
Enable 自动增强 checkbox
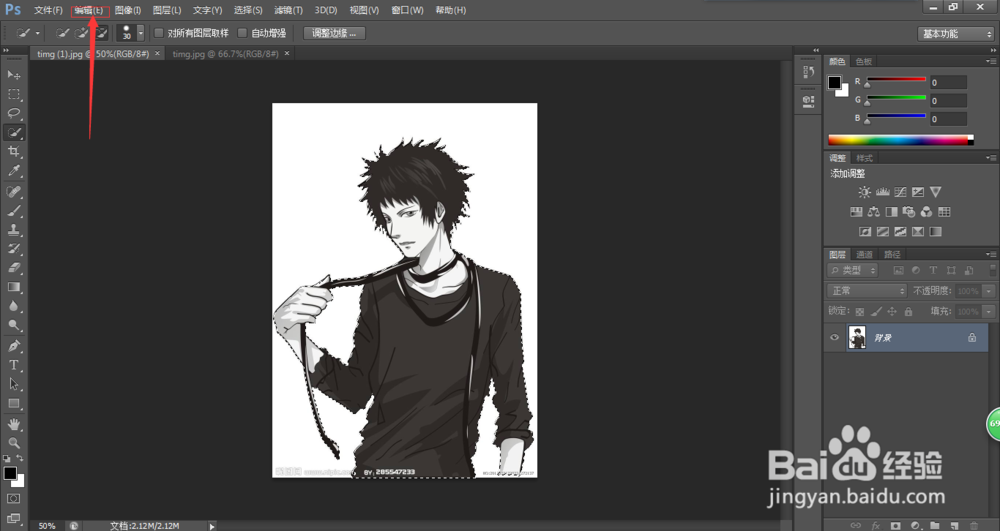(242, 33)
